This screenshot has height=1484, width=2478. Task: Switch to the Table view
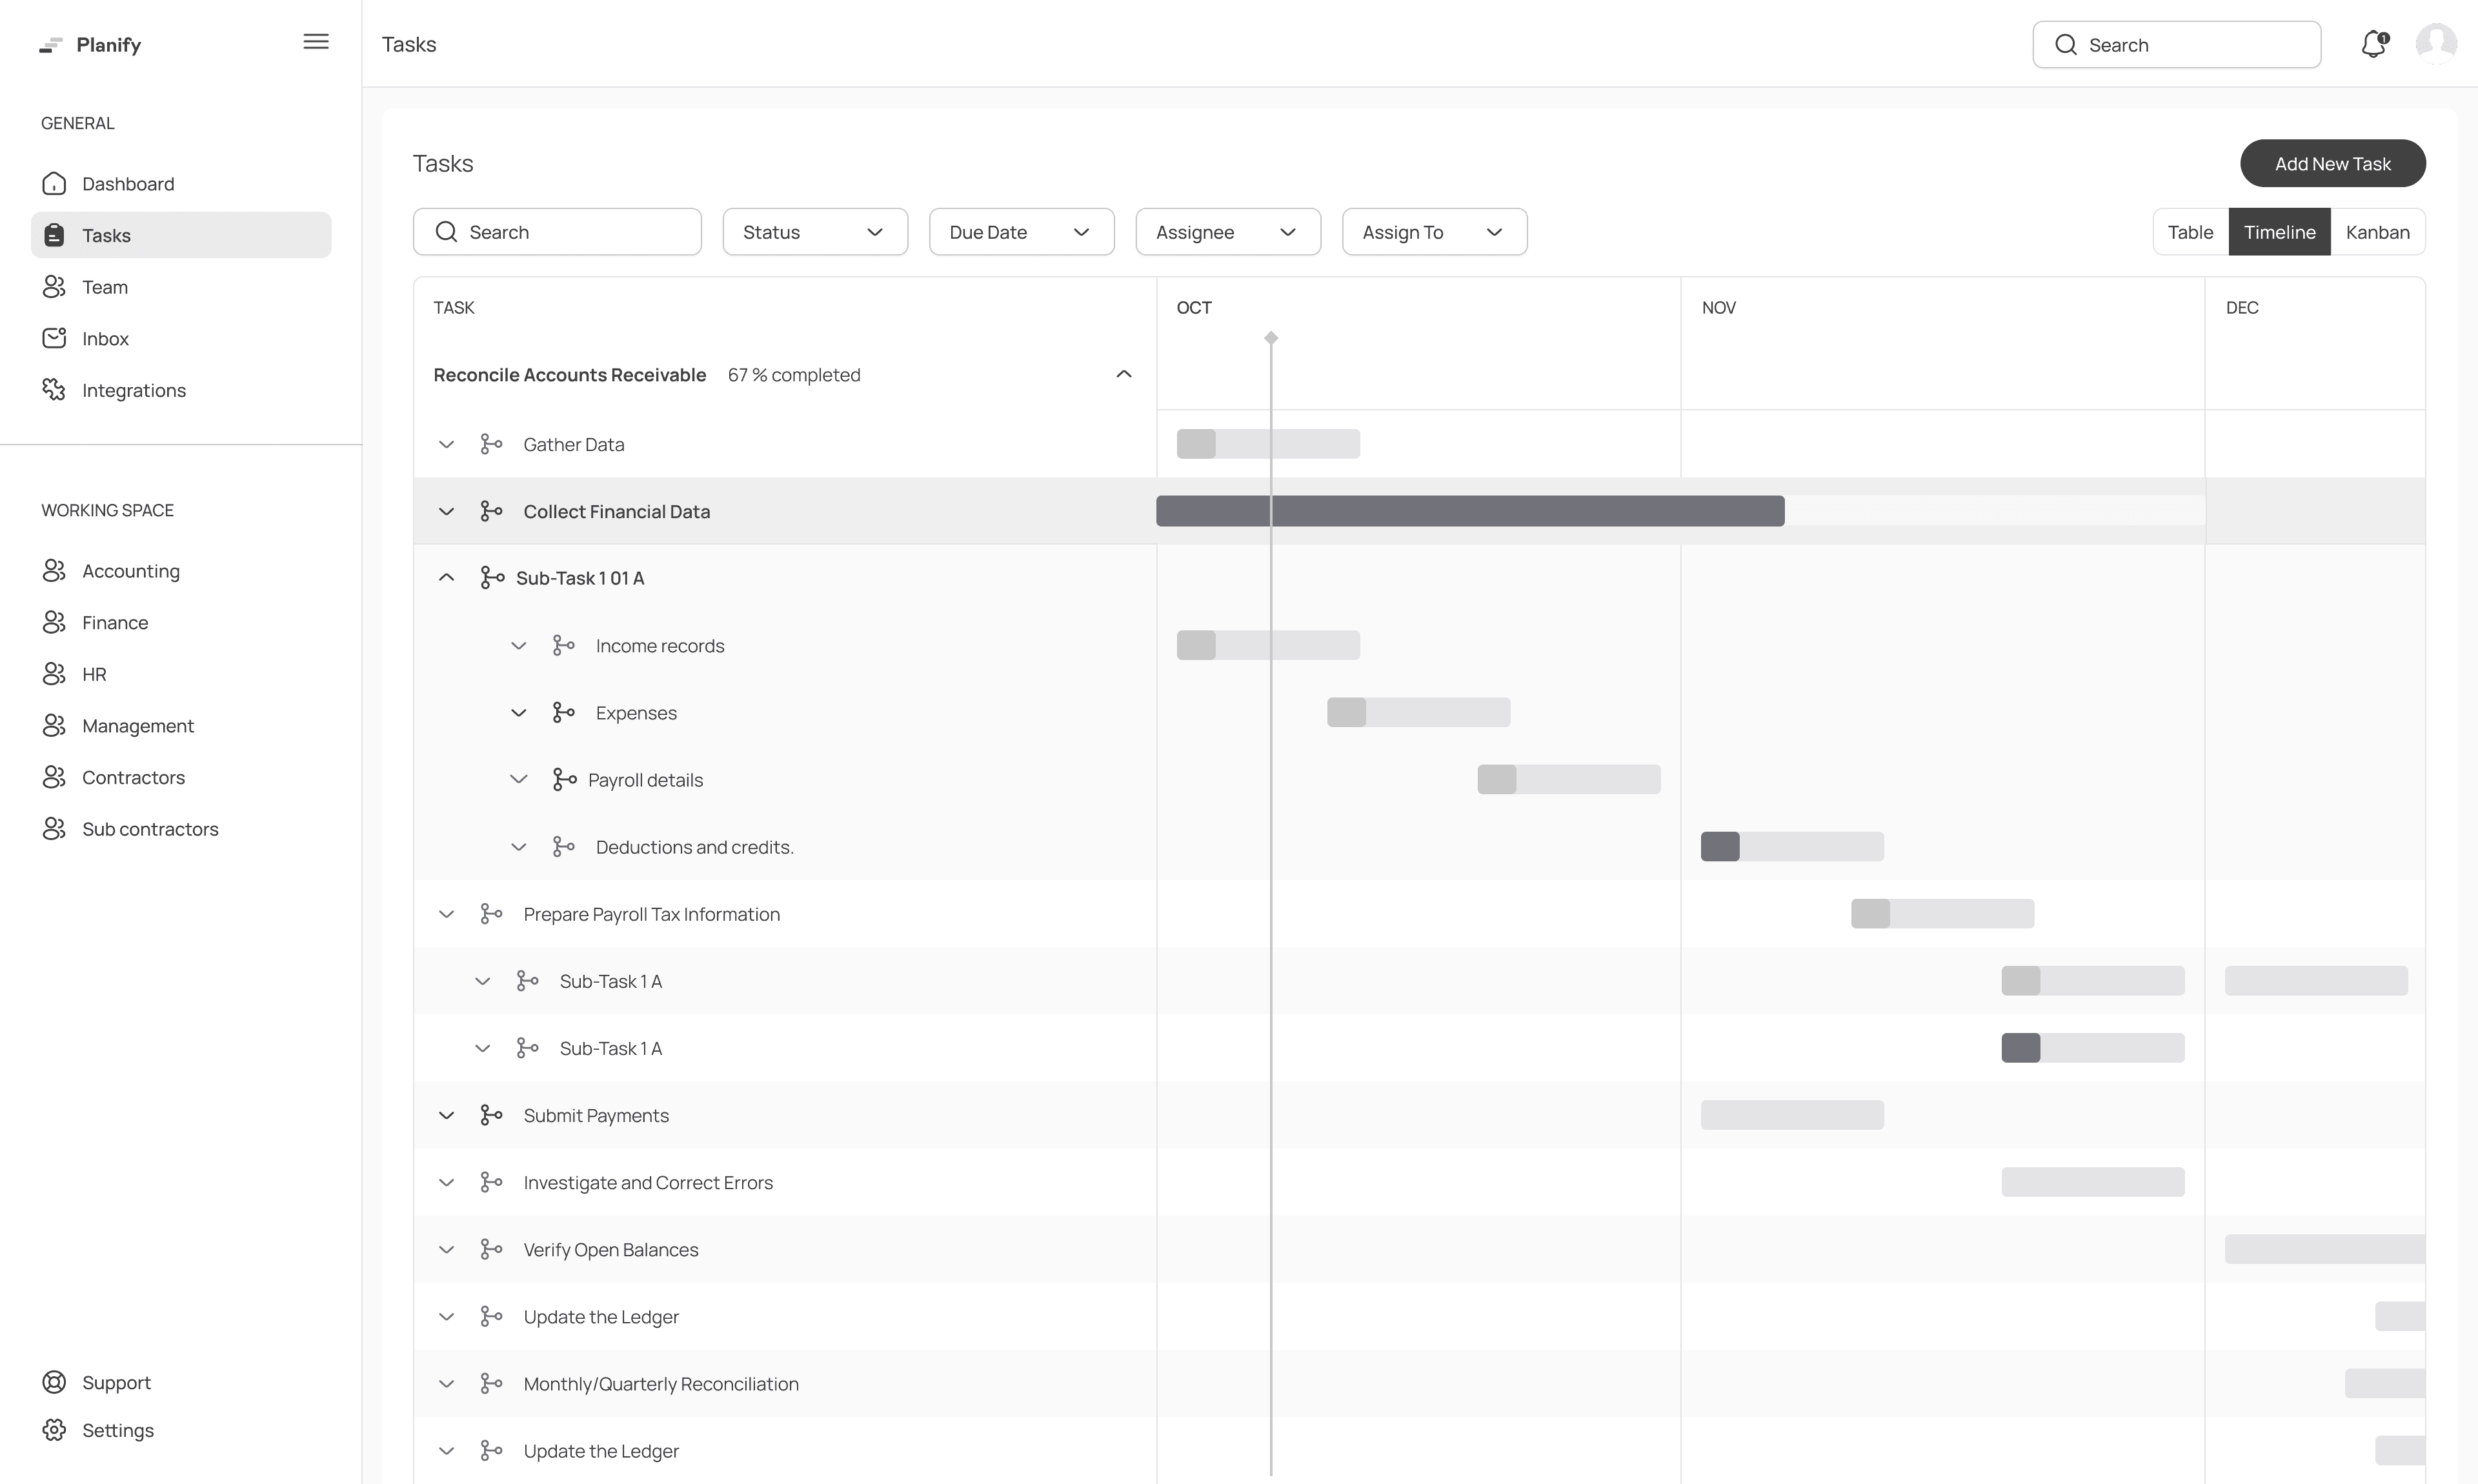[x=2190, y=232]
